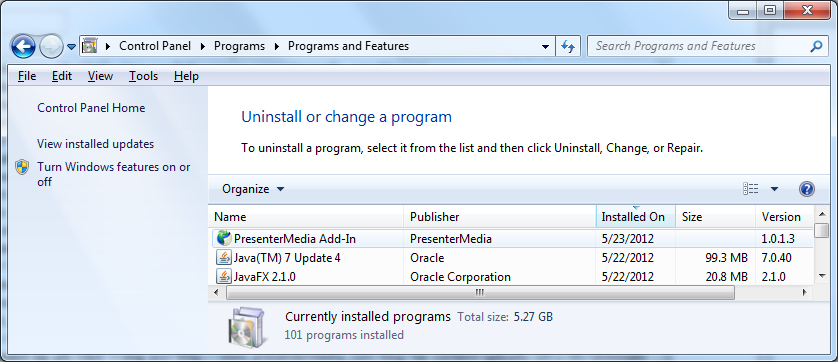Image resolution: width=839 pixels, height=362 pixels.
Task: Click the greyed Forward arrow button
Action: (52, 47)
